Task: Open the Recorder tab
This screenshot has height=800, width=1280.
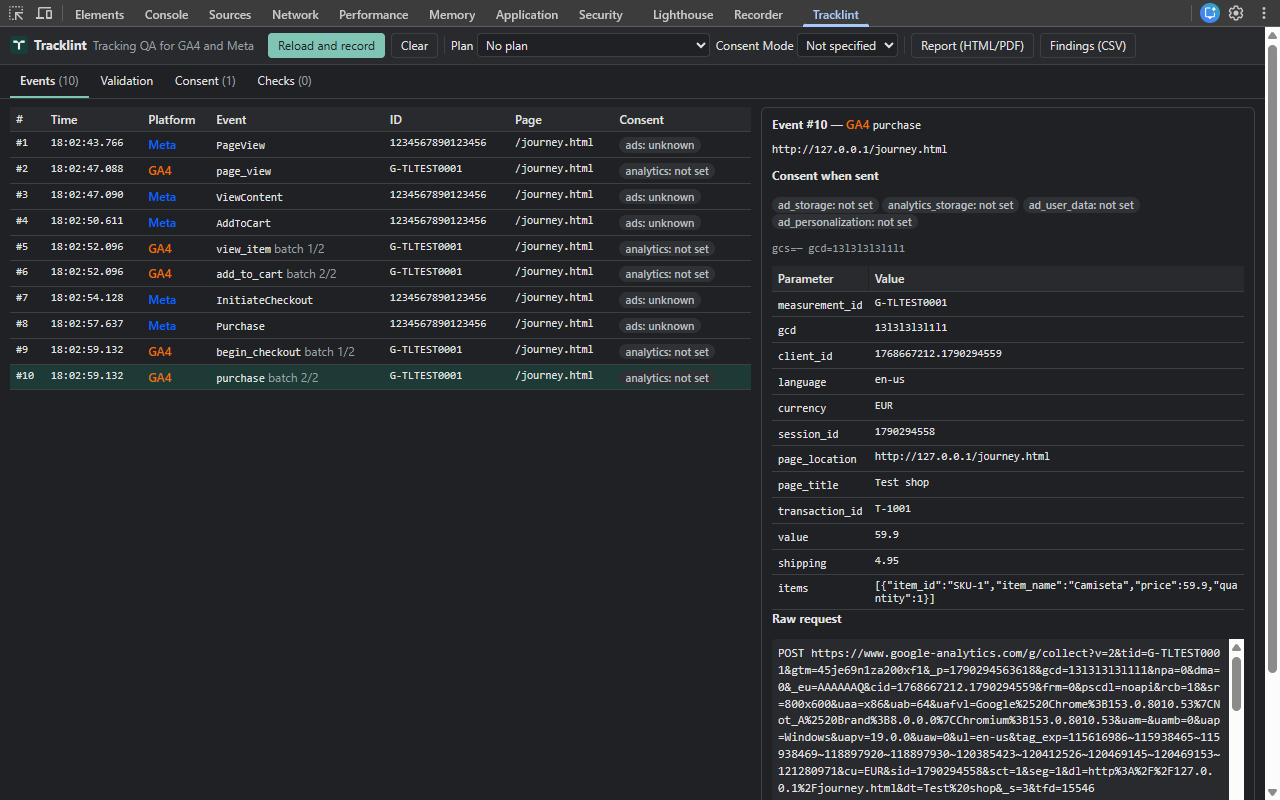Action: coord(758,15)
